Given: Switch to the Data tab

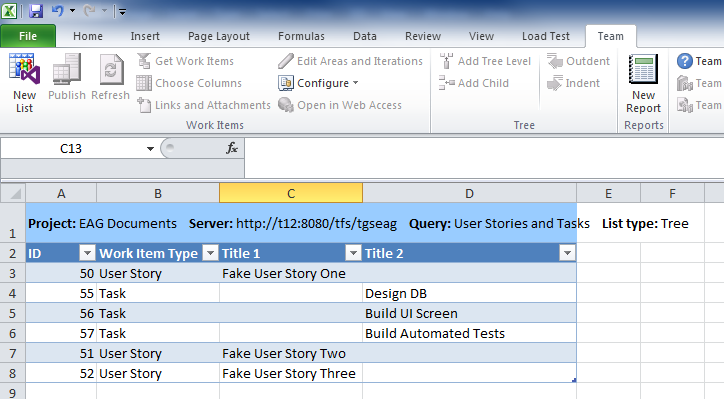Looking at the screenshot, I should pos(365,36).
